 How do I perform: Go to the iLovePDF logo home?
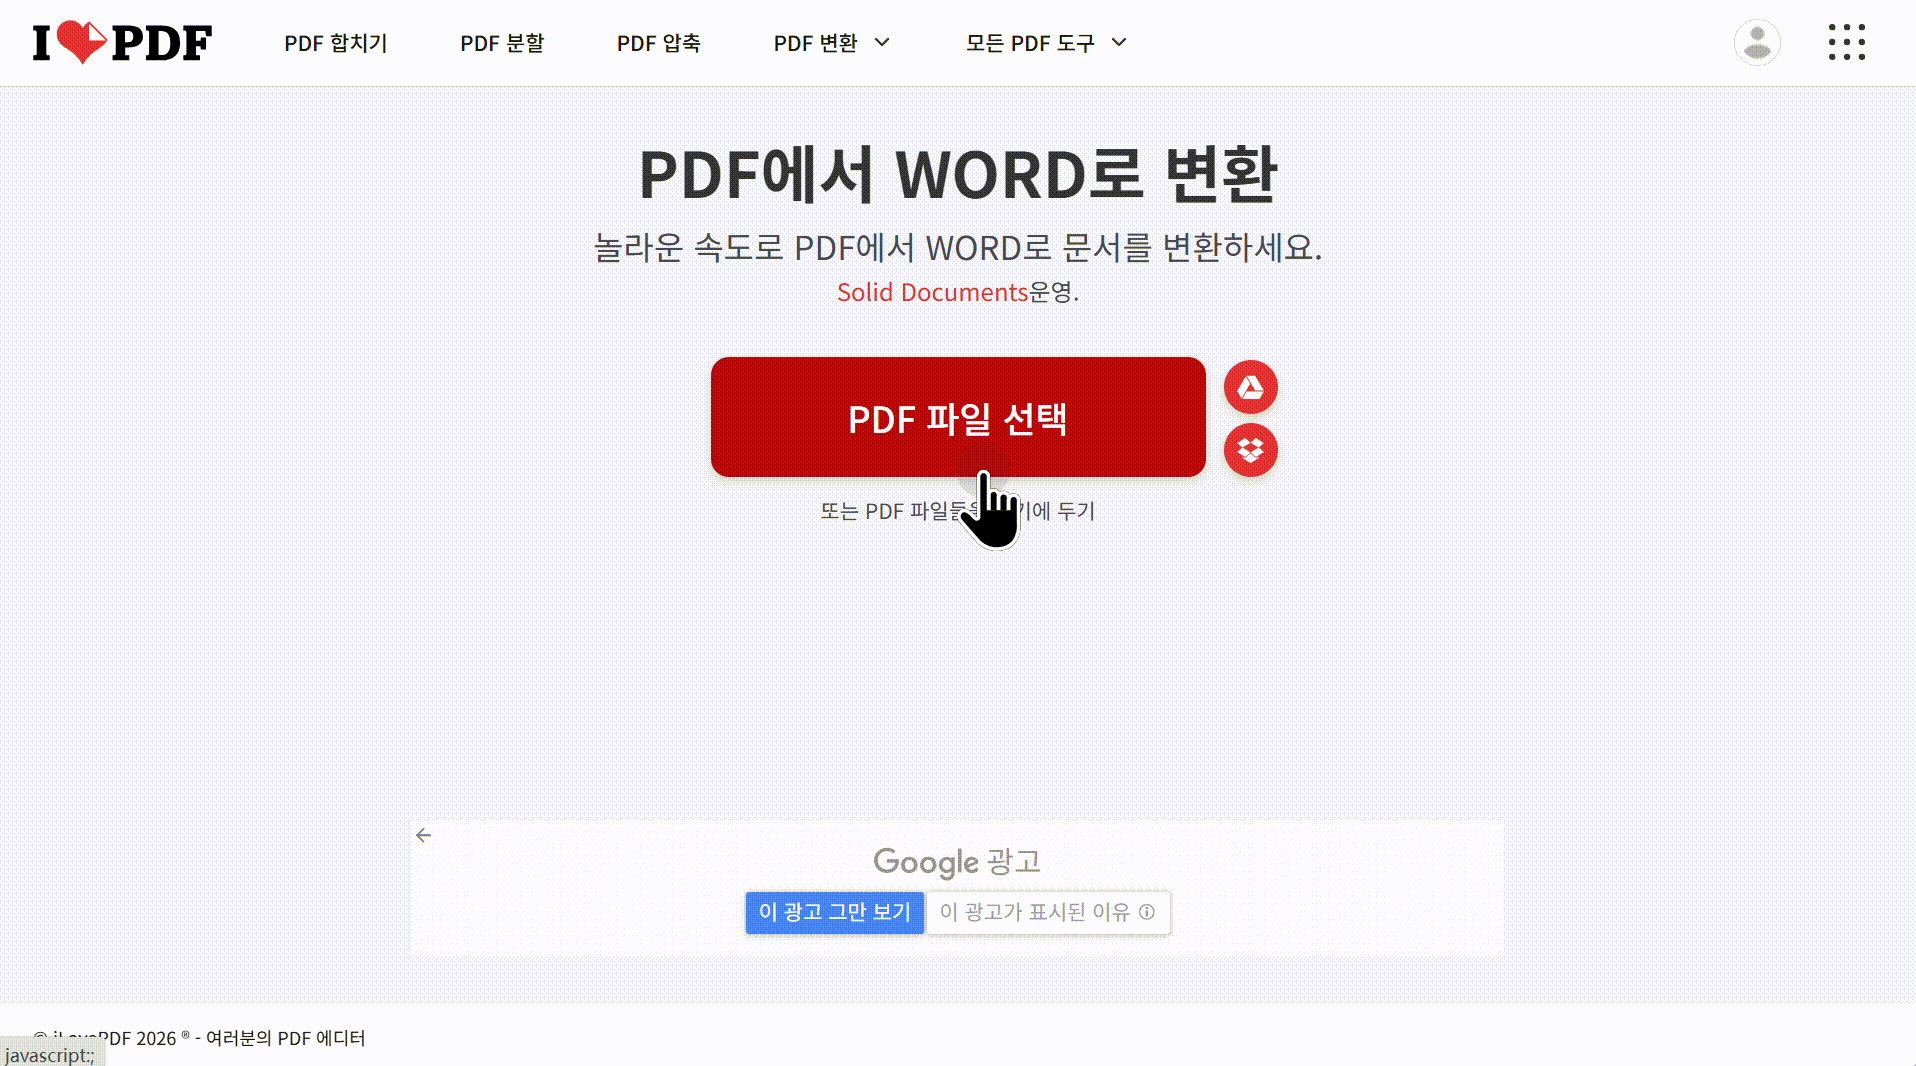[x=122, y=43]
